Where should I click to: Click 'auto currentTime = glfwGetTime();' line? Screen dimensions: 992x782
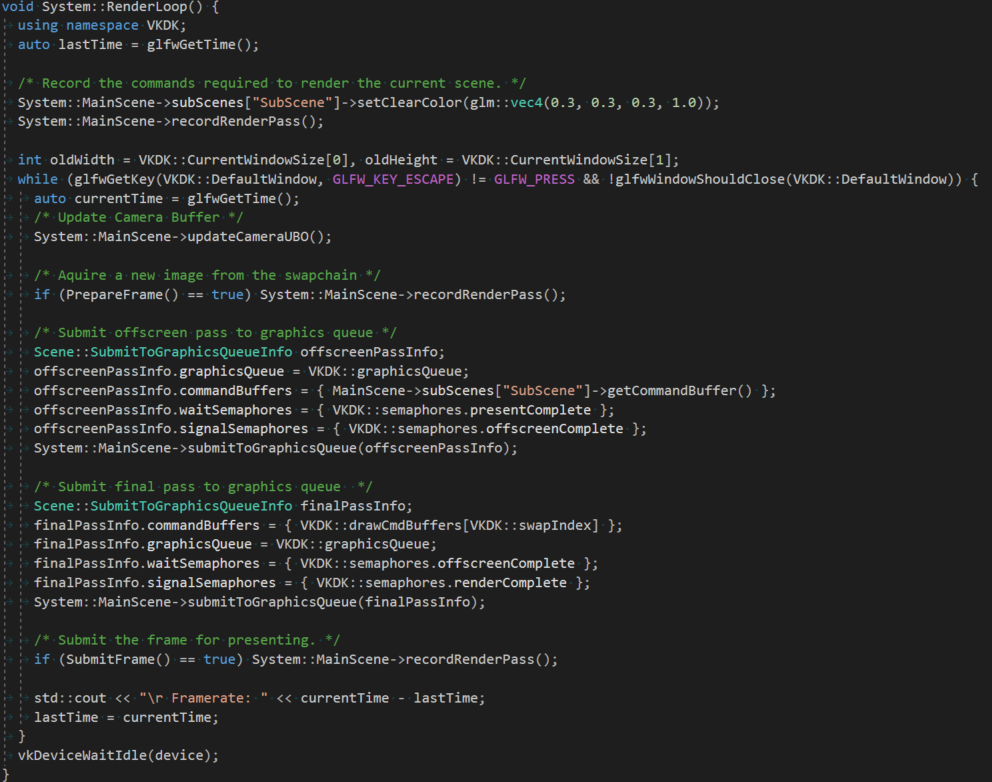coord(166,199)
